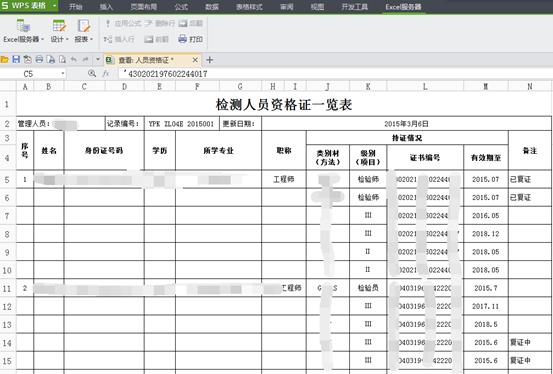
Task: Click the magnifier icon beside the formula bar
Action: (92, 73)
